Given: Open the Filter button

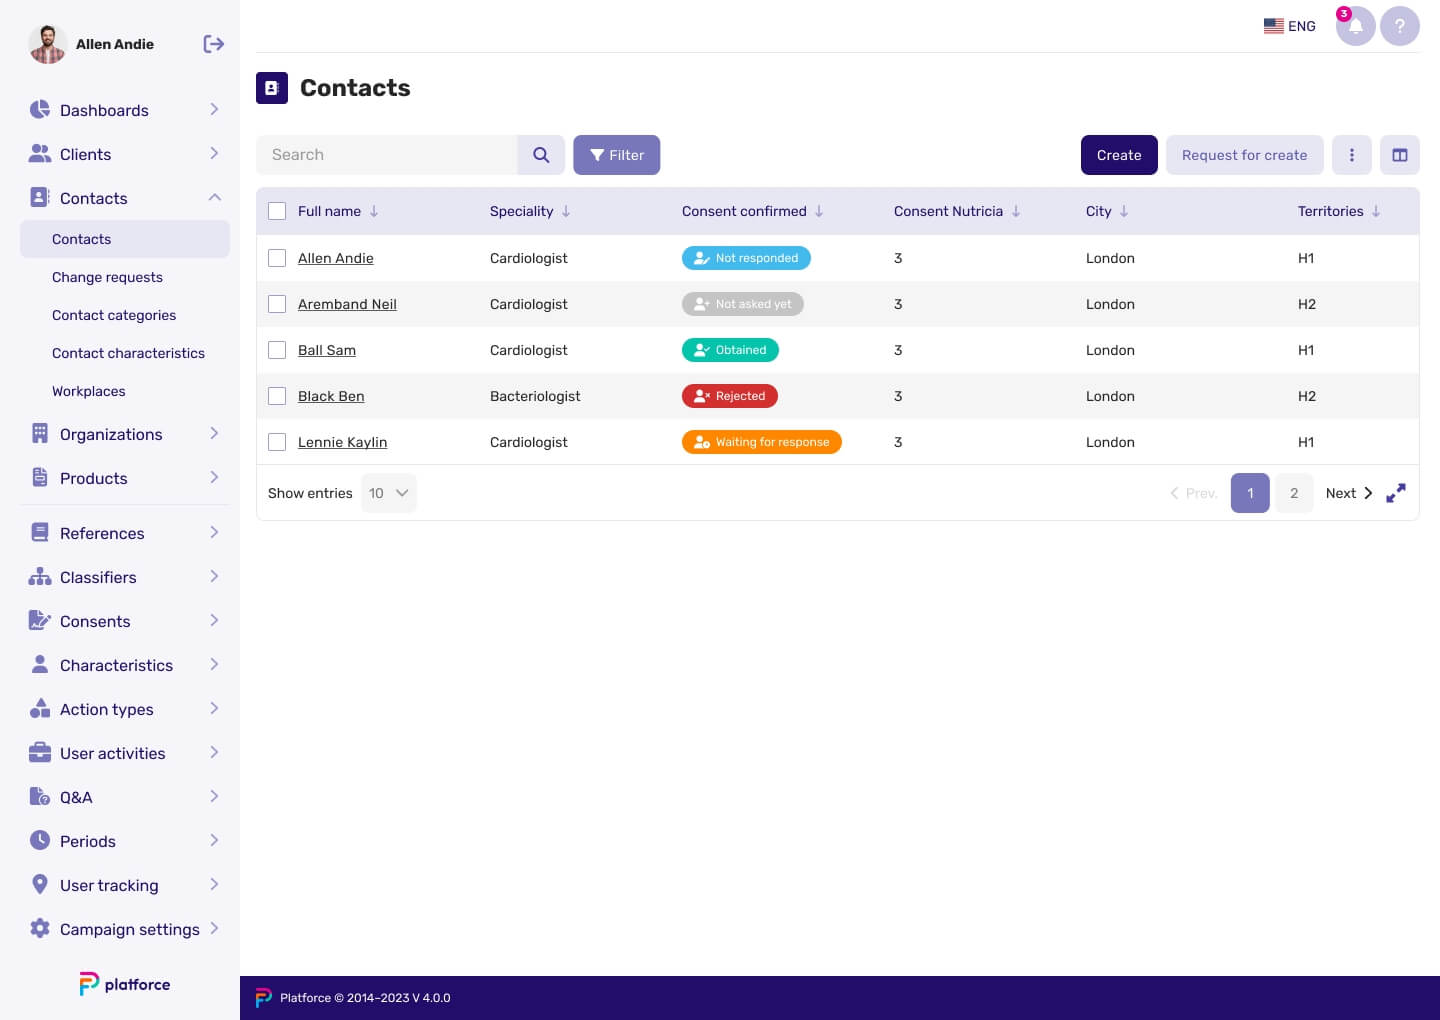Looking at the screenshot, I should pos(617,155).
